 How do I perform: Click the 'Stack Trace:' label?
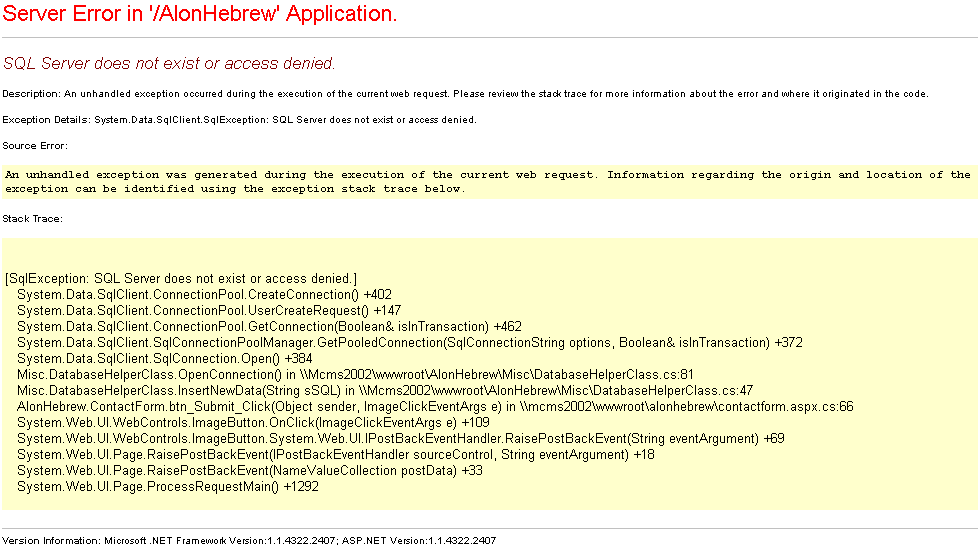point(33,218)
